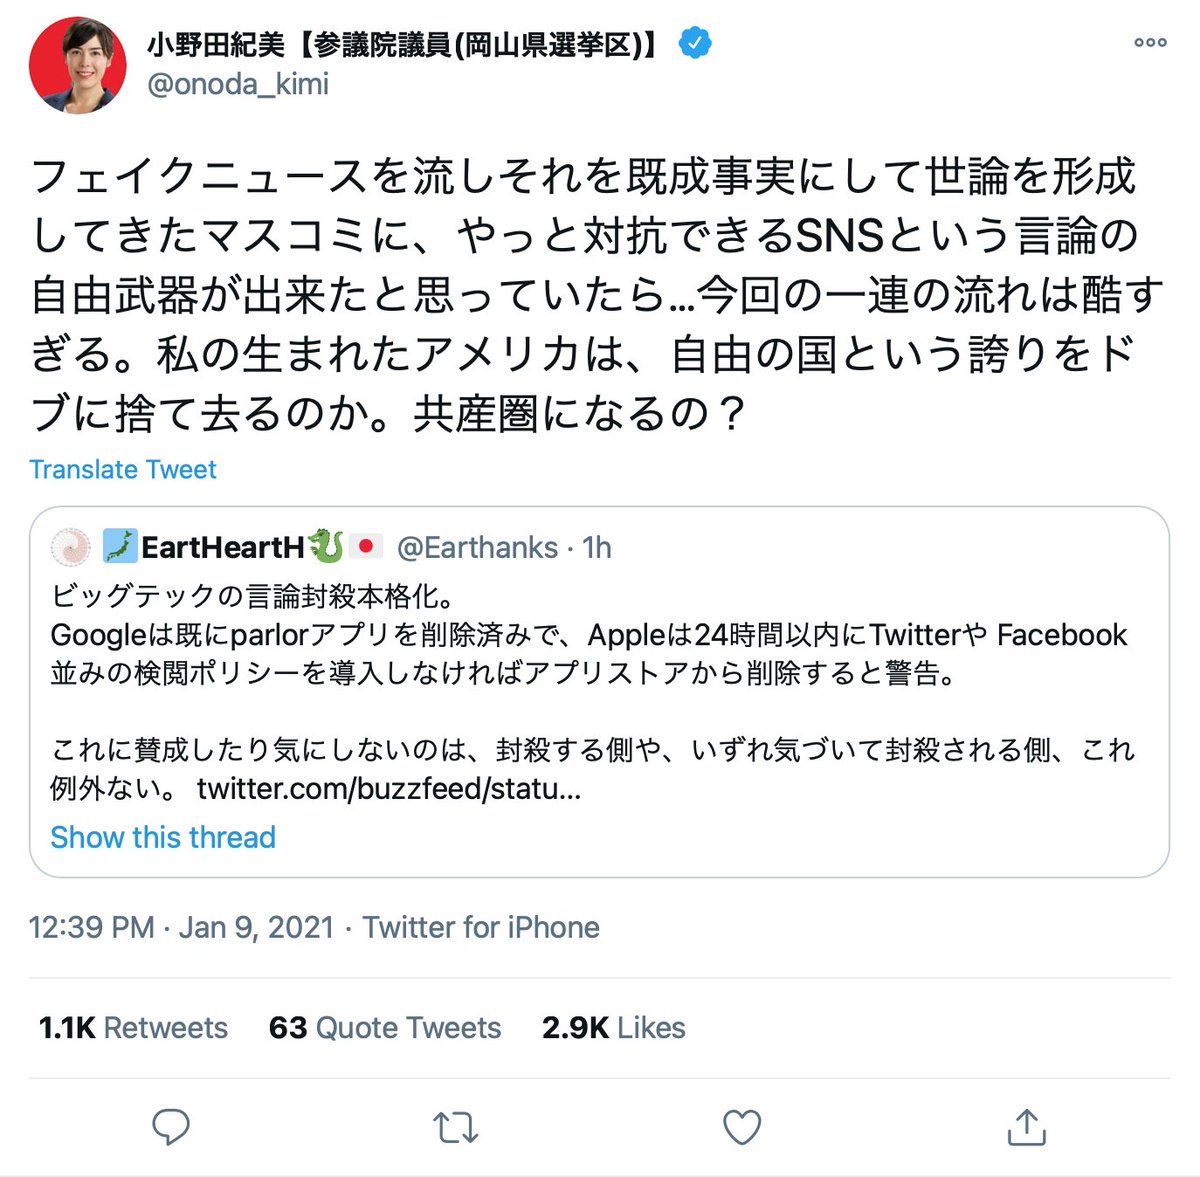Image resolution: width=1200 pixels, height=1177 pixels.
Task: View the 63 Quote Tweets list
Action: [385, 1027]
